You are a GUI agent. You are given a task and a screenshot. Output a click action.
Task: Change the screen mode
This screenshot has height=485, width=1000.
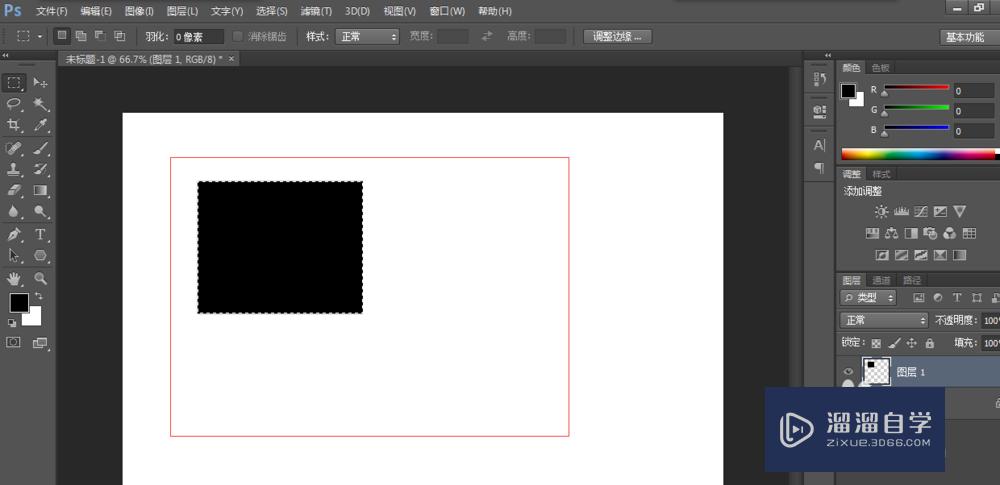pyautogui.click(x=40, y=343)
